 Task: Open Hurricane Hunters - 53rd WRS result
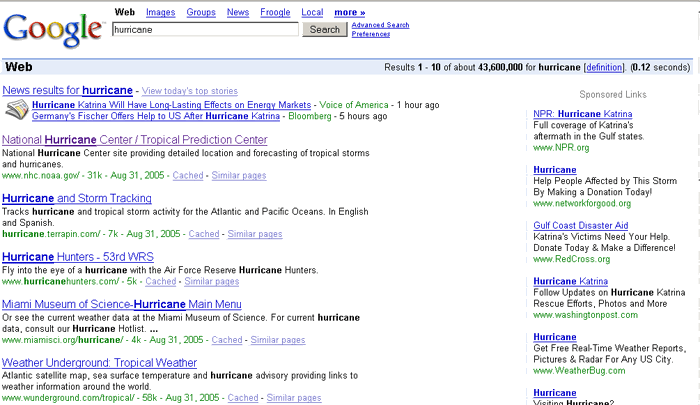click(x=78, y=257)
